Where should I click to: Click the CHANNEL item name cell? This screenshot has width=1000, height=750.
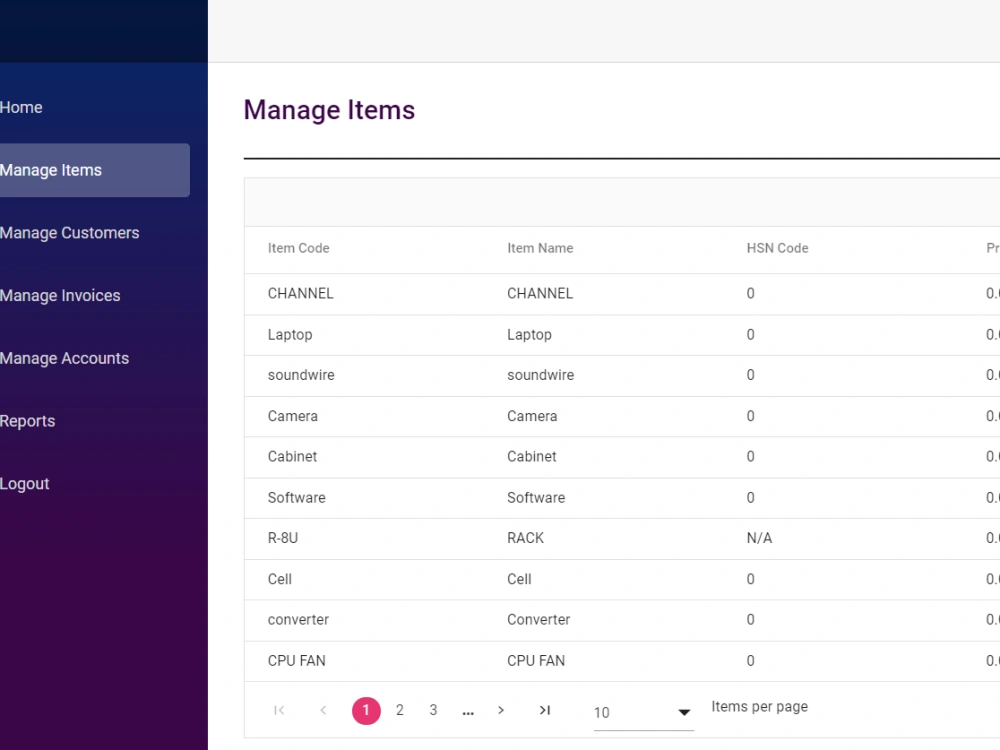[x=540, y=293]
